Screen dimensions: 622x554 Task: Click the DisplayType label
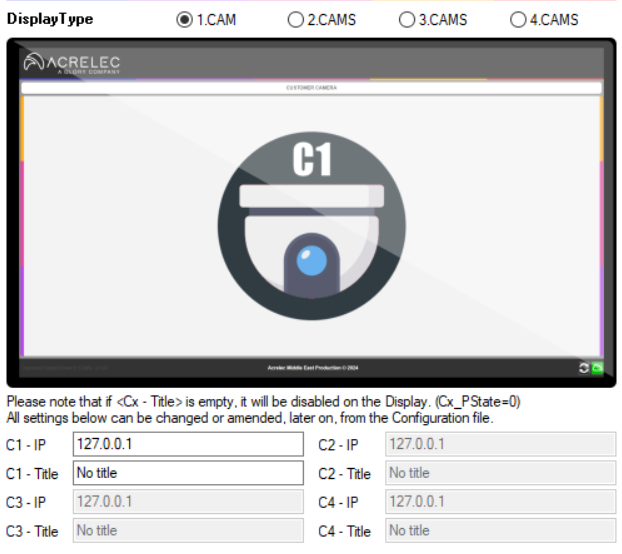click(50, 19)
